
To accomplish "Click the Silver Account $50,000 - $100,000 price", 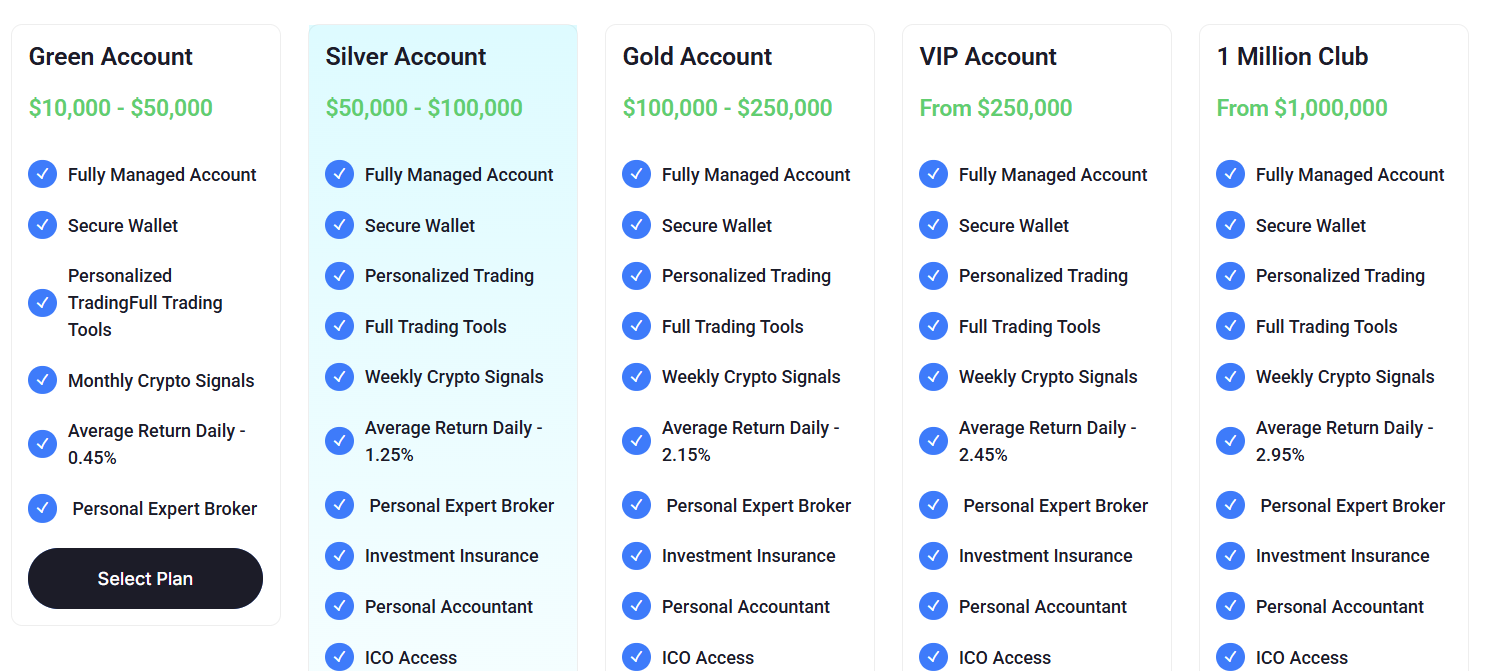I will point(424,108).
